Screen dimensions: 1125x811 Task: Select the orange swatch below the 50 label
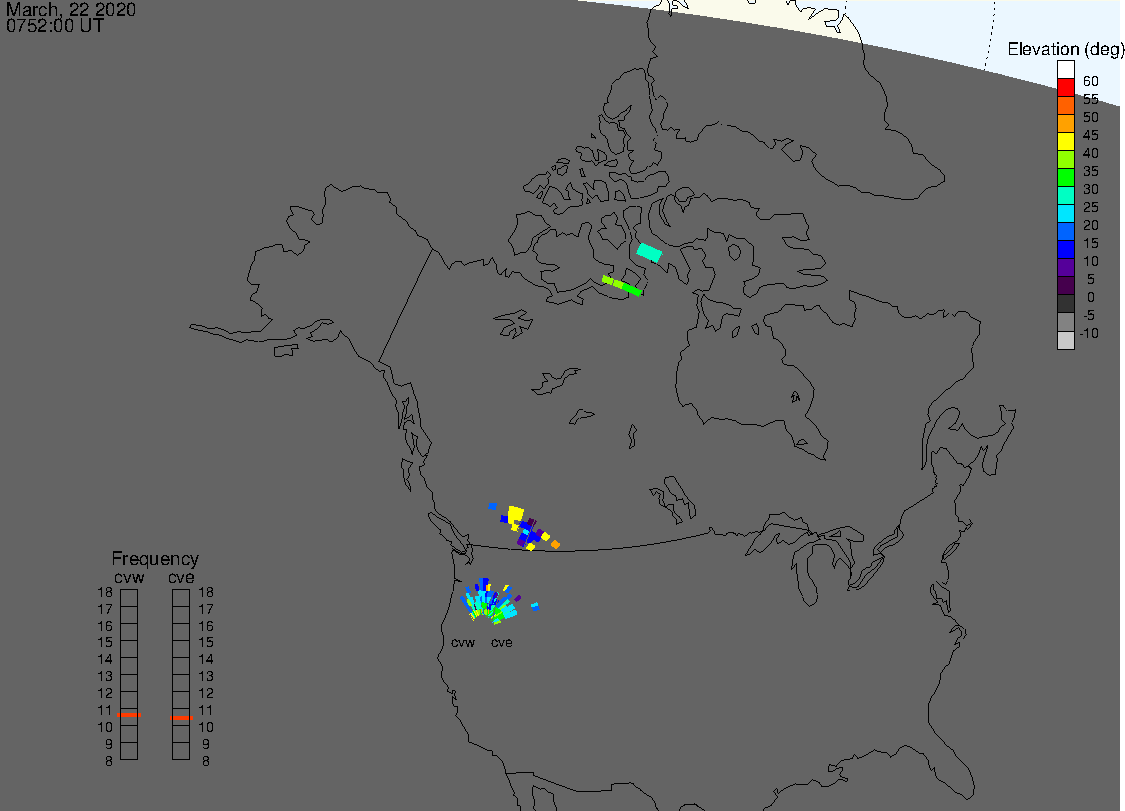1065,123
